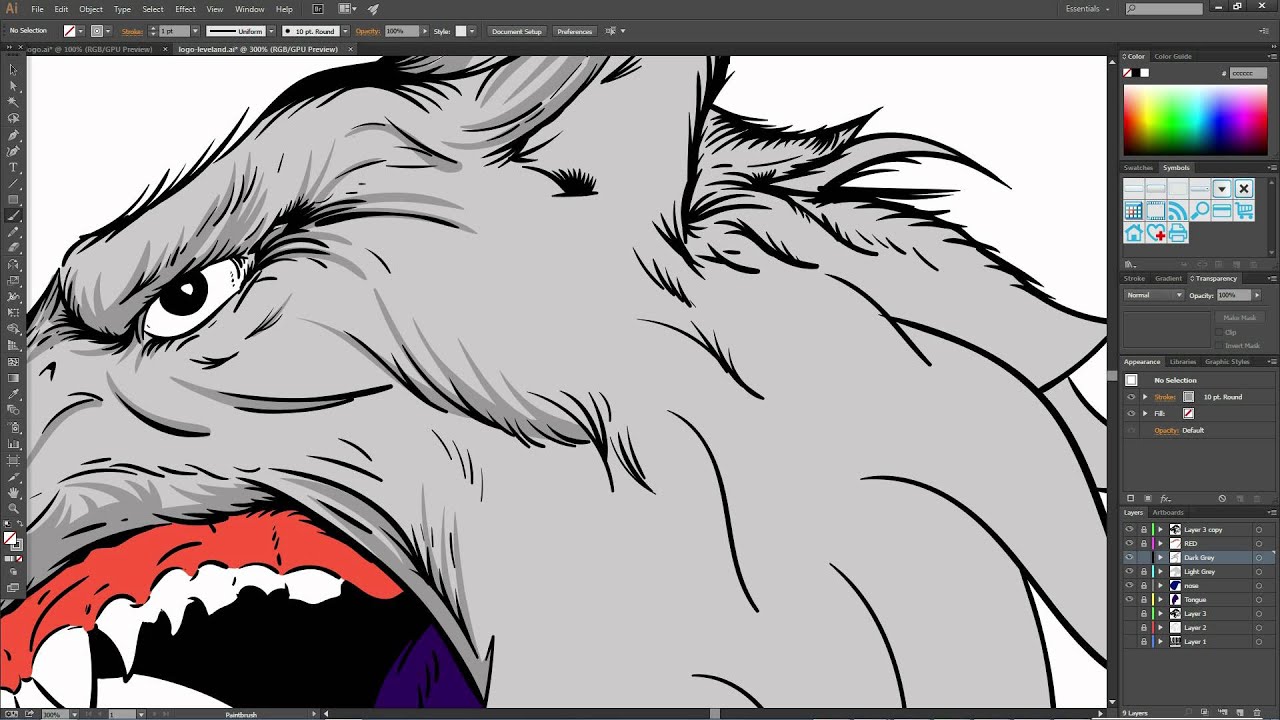The height and width of the screenshot is (720, 1280).
Task: Expand the Stroke attribute in Appearance
Action: click(1145, 397)
